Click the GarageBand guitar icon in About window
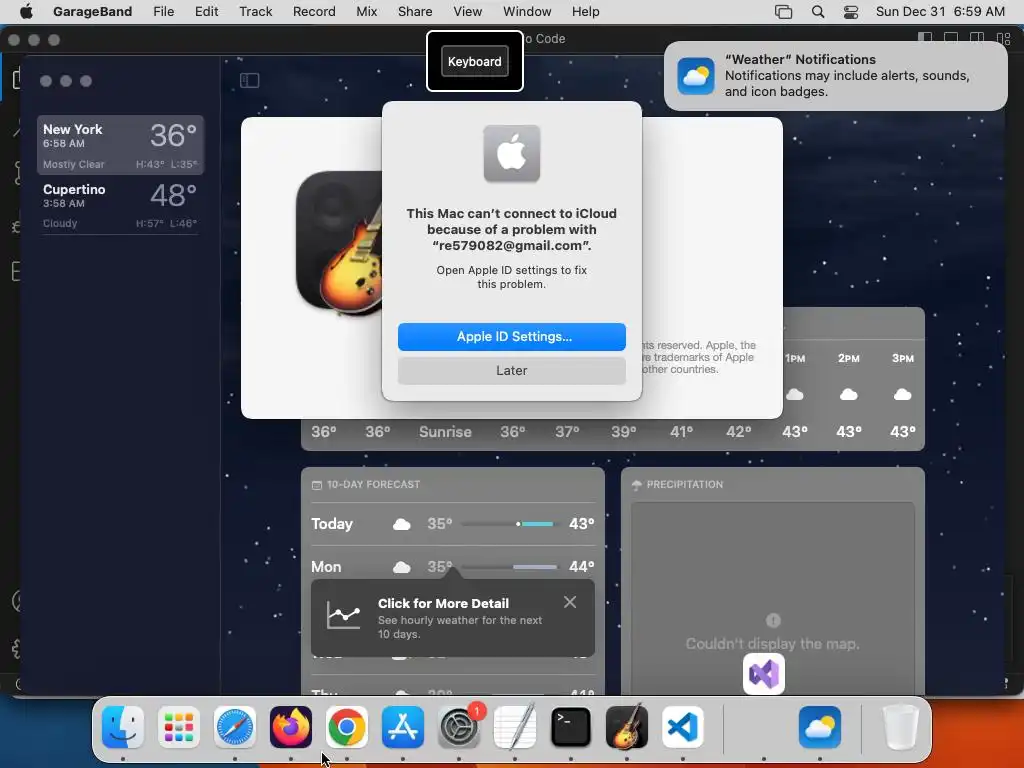 [340, 243]
